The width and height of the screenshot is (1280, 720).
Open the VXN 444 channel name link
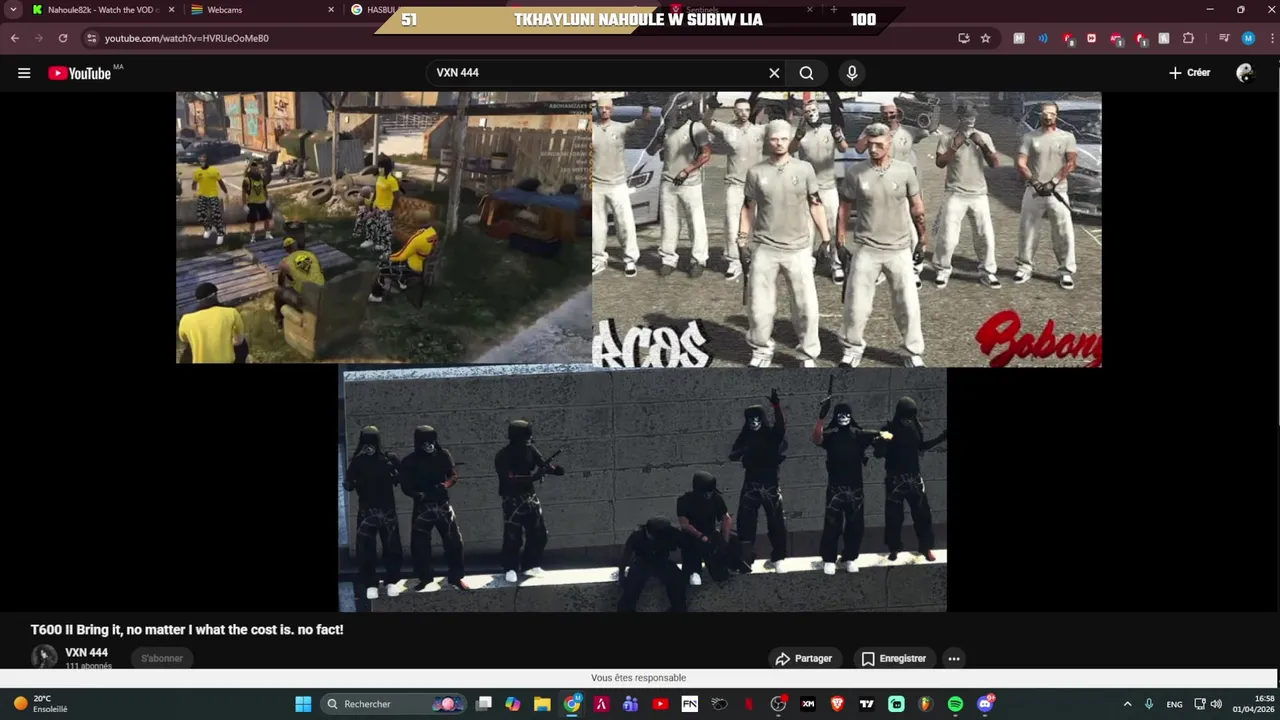pyautogui.click(x=86, y=653)
